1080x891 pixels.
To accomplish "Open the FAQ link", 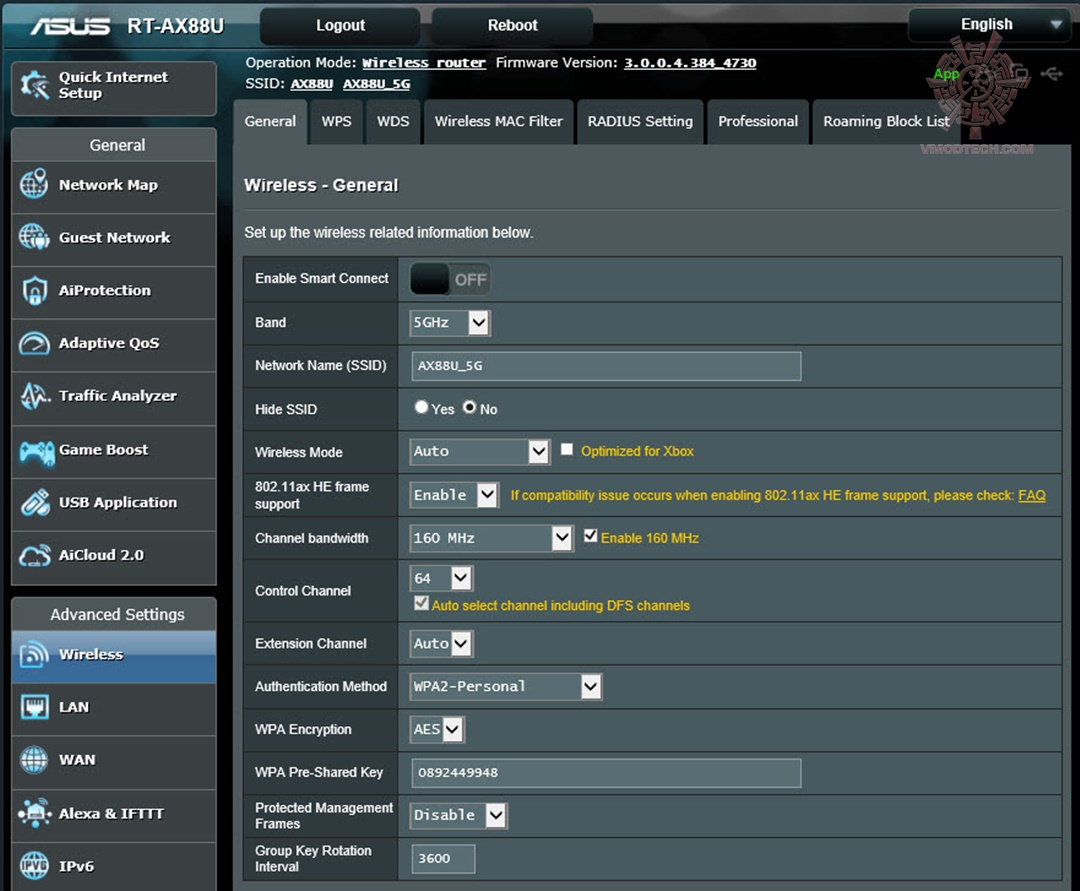I will 1031,495.
